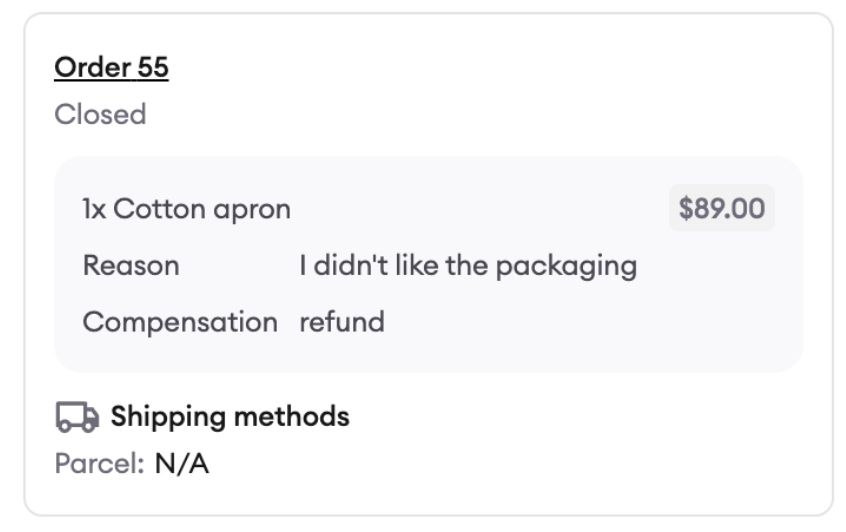Click the Reason label
This screenshot has height=532, width=846.
[x=131, y=265]
